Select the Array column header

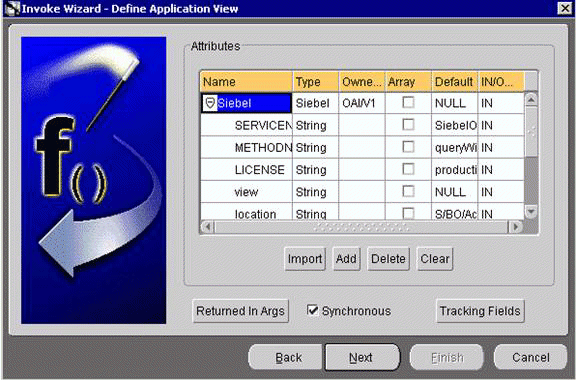tap(408, 82)
